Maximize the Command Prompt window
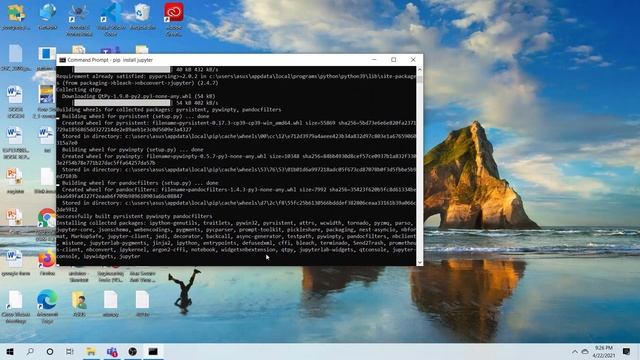Image resolution: width=640 pixels, height=360 pixels. (393, 60)
